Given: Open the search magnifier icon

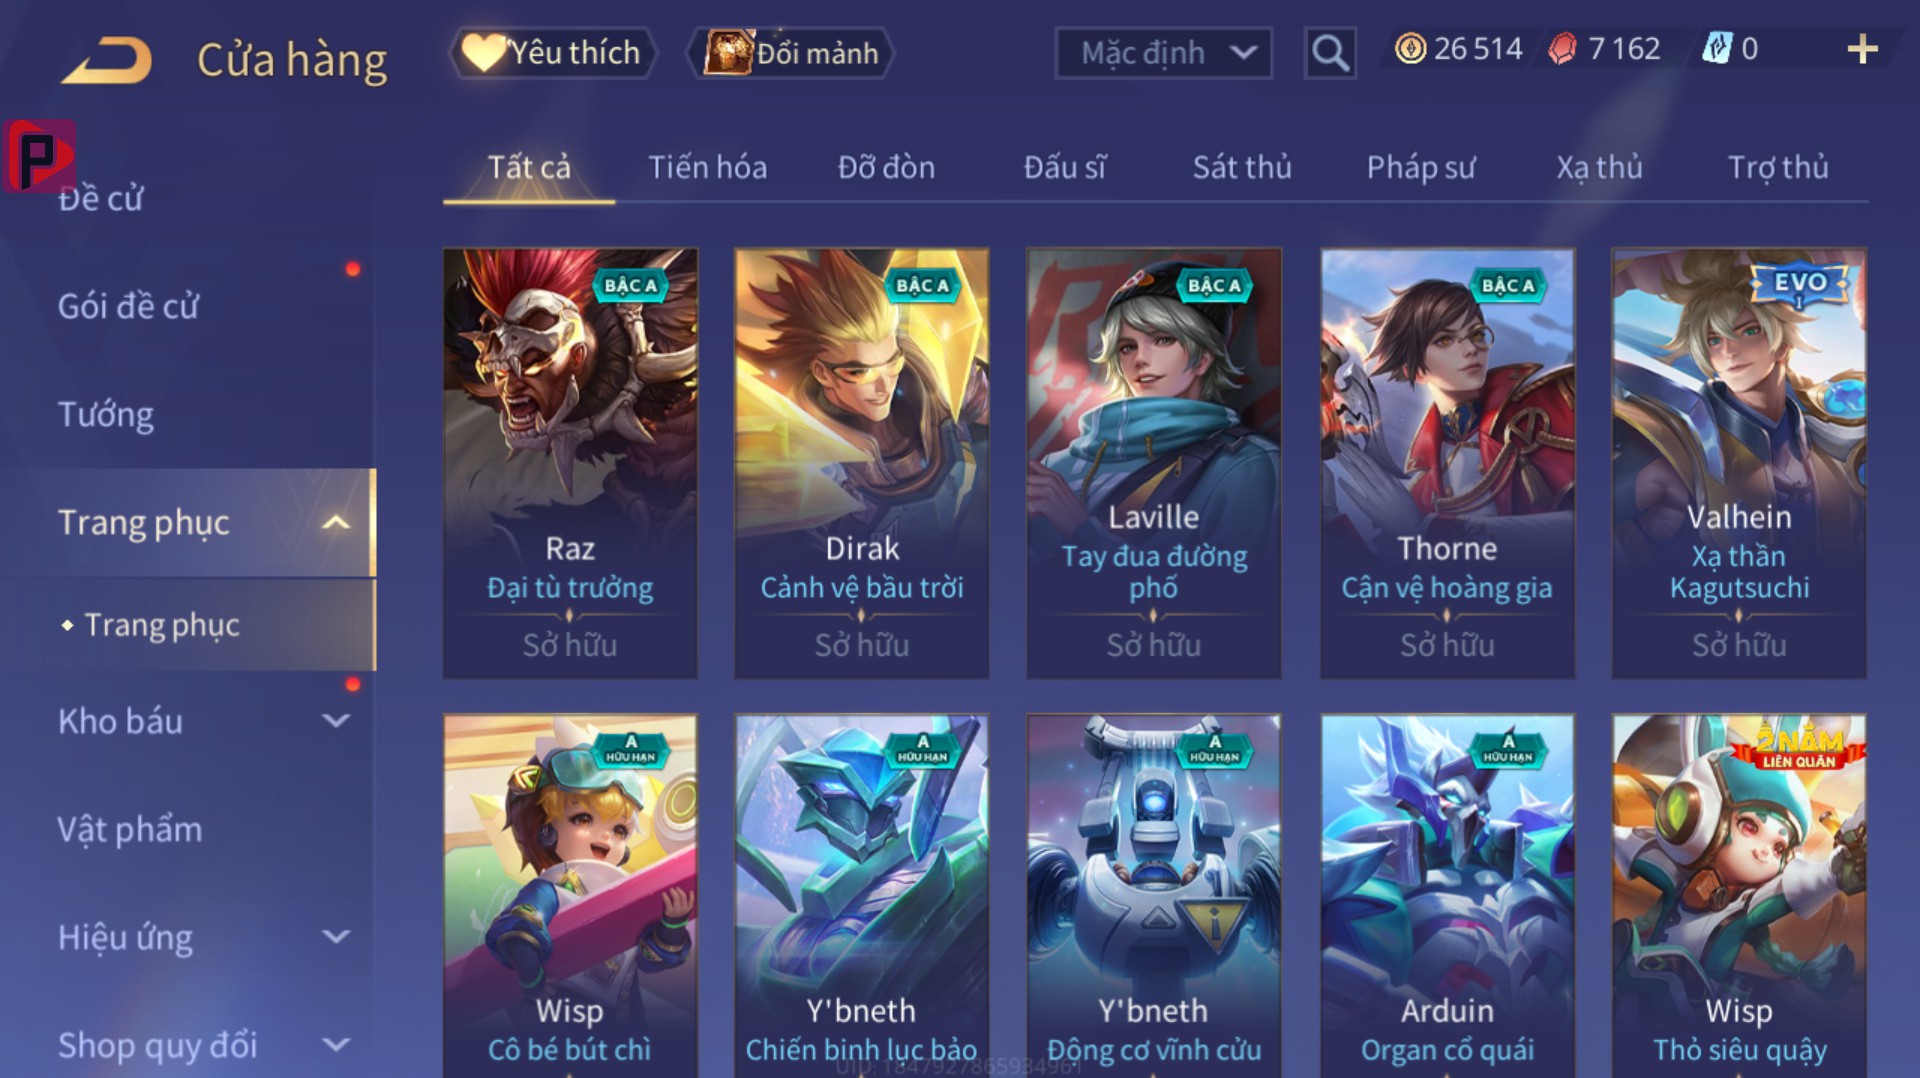Looking at the screenshot, I should pyautogui.click(x=1330, y=52).
